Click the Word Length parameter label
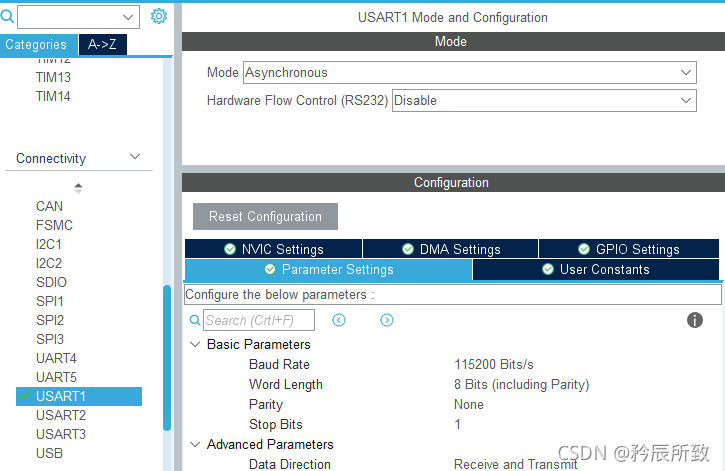Screen dimensions: 725x471 (x=286, y=385)
